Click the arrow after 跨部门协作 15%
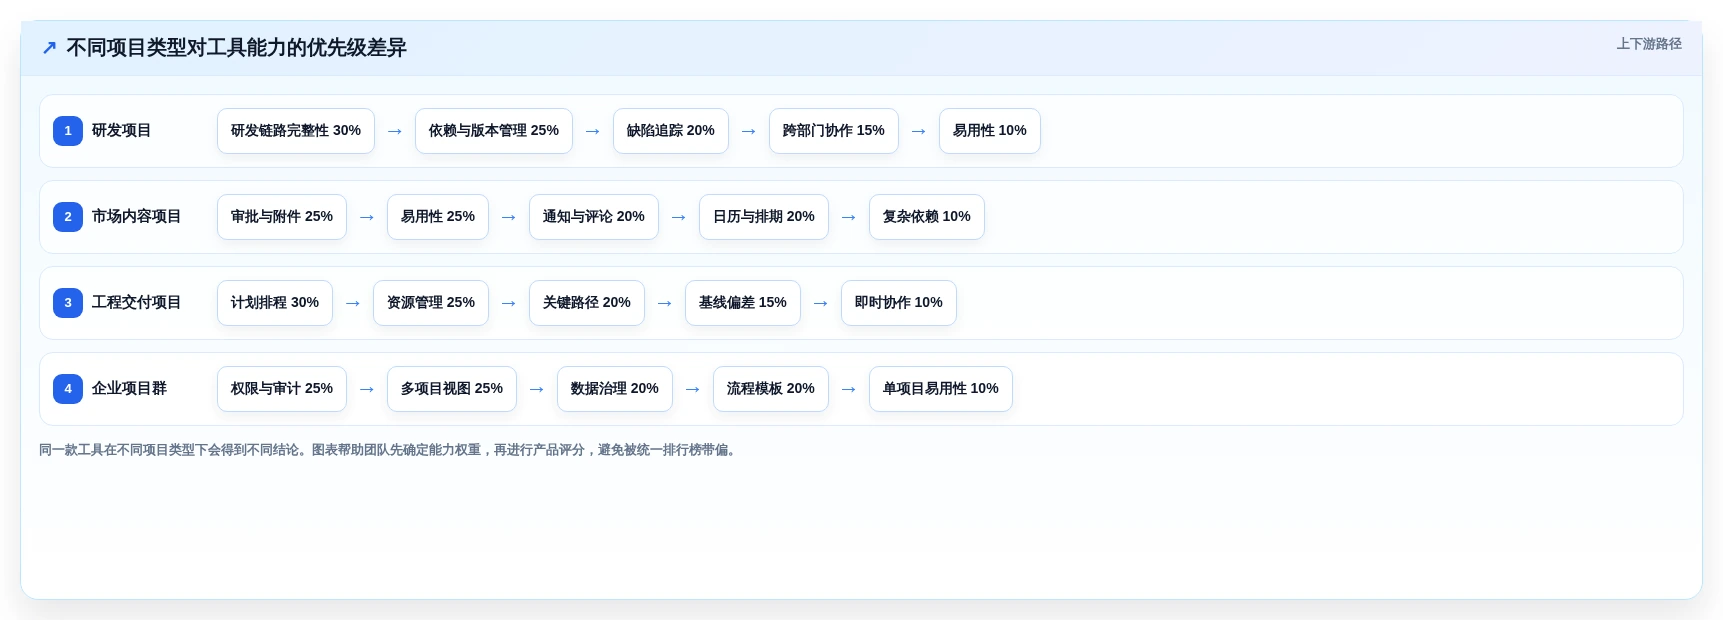 919,131
